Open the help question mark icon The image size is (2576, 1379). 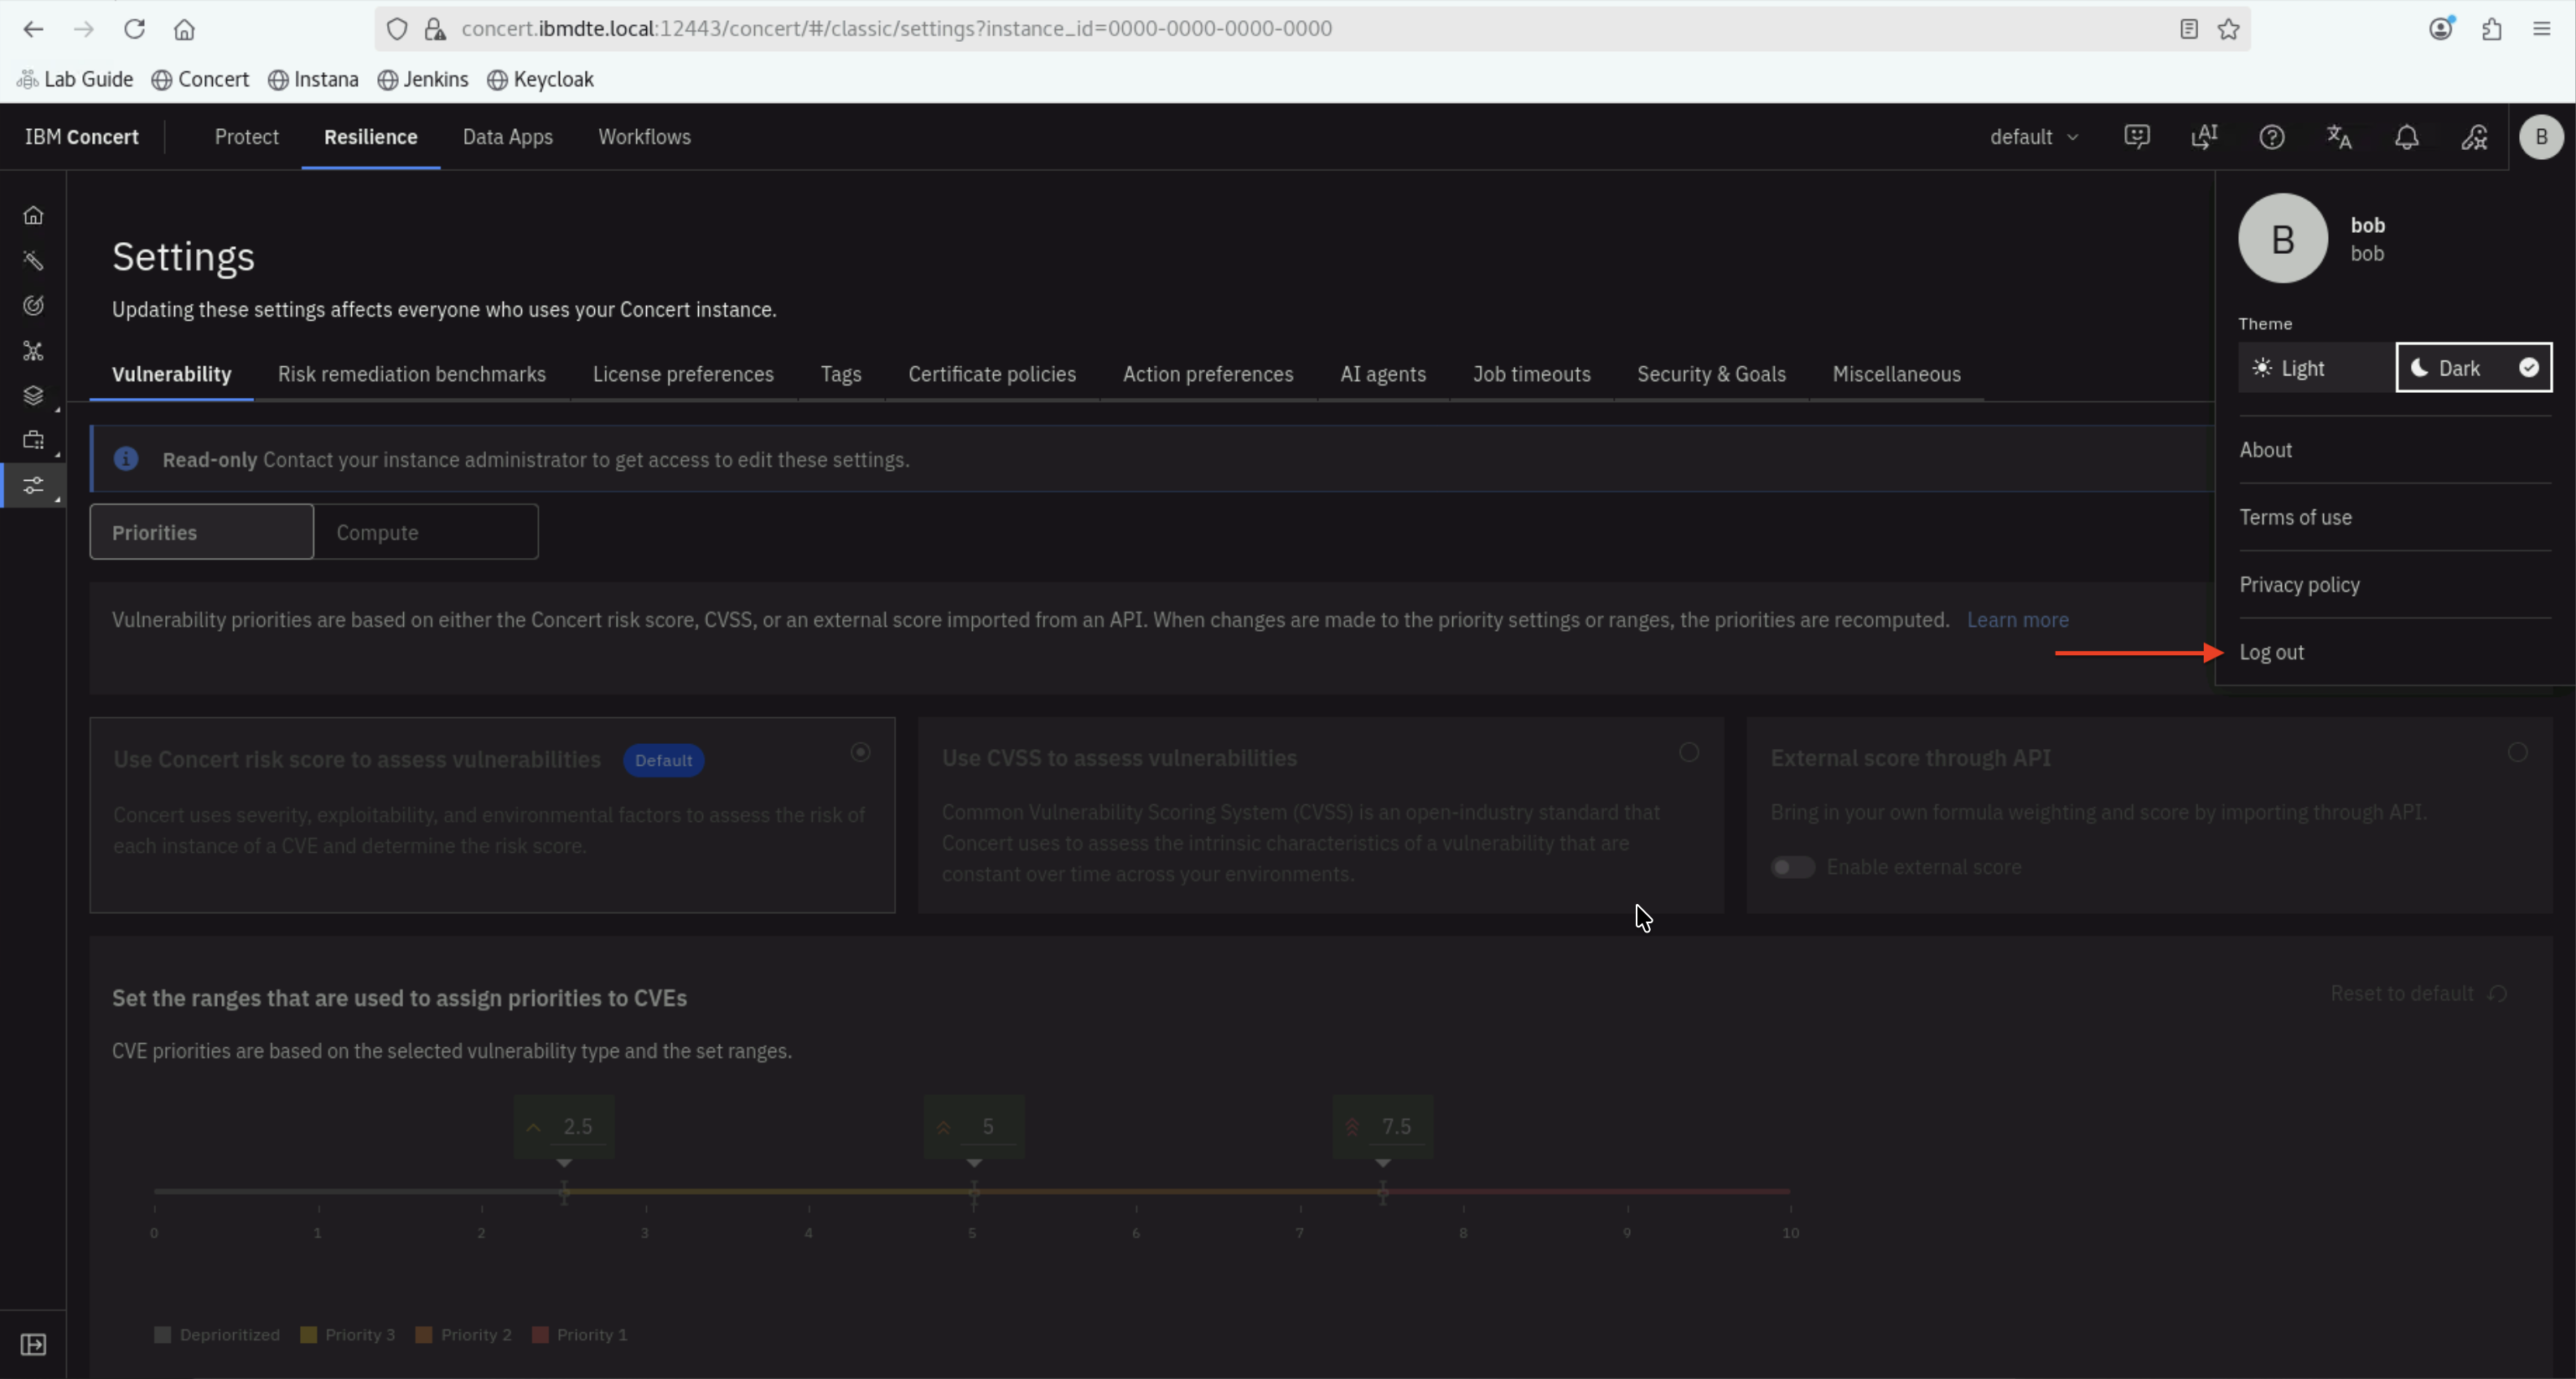2272,137
